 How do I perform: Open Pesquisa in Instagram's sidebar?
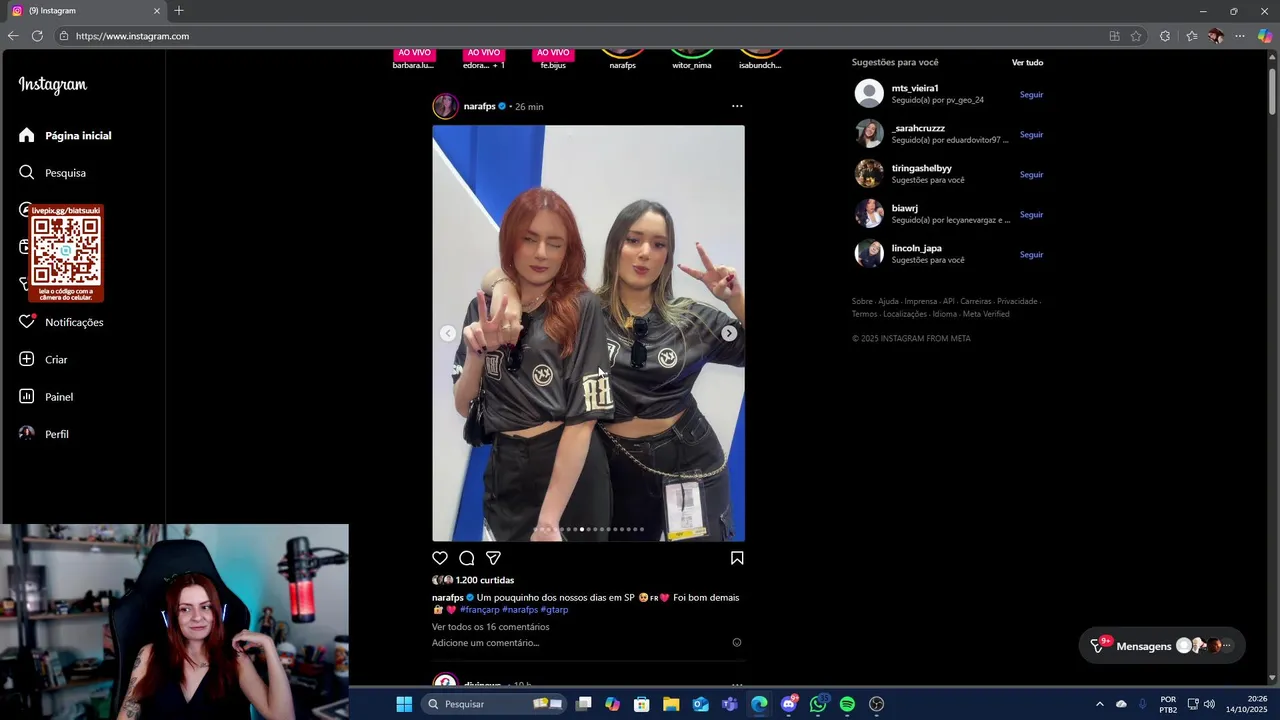tap(52, 173)
